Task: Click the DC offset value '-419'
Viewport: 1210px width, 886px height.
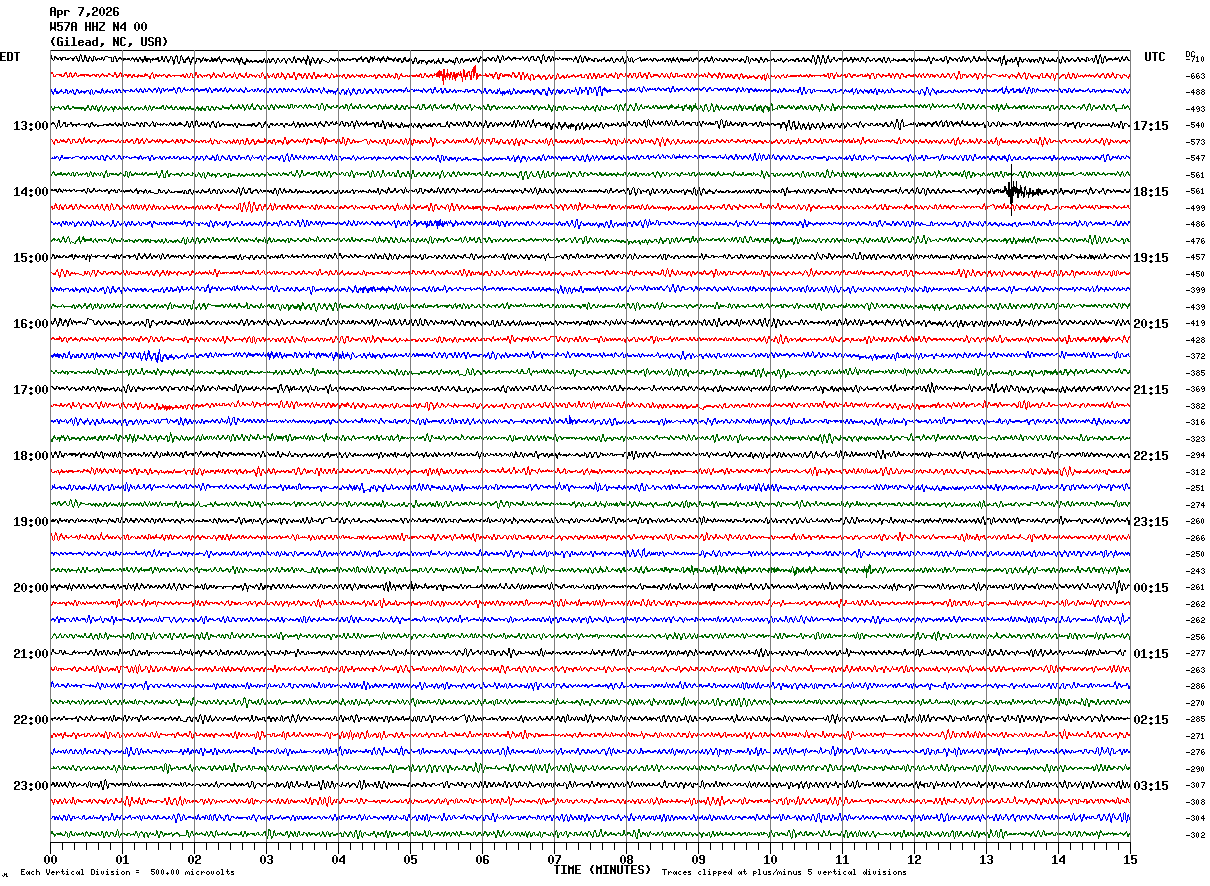Action: (1195, 323)
